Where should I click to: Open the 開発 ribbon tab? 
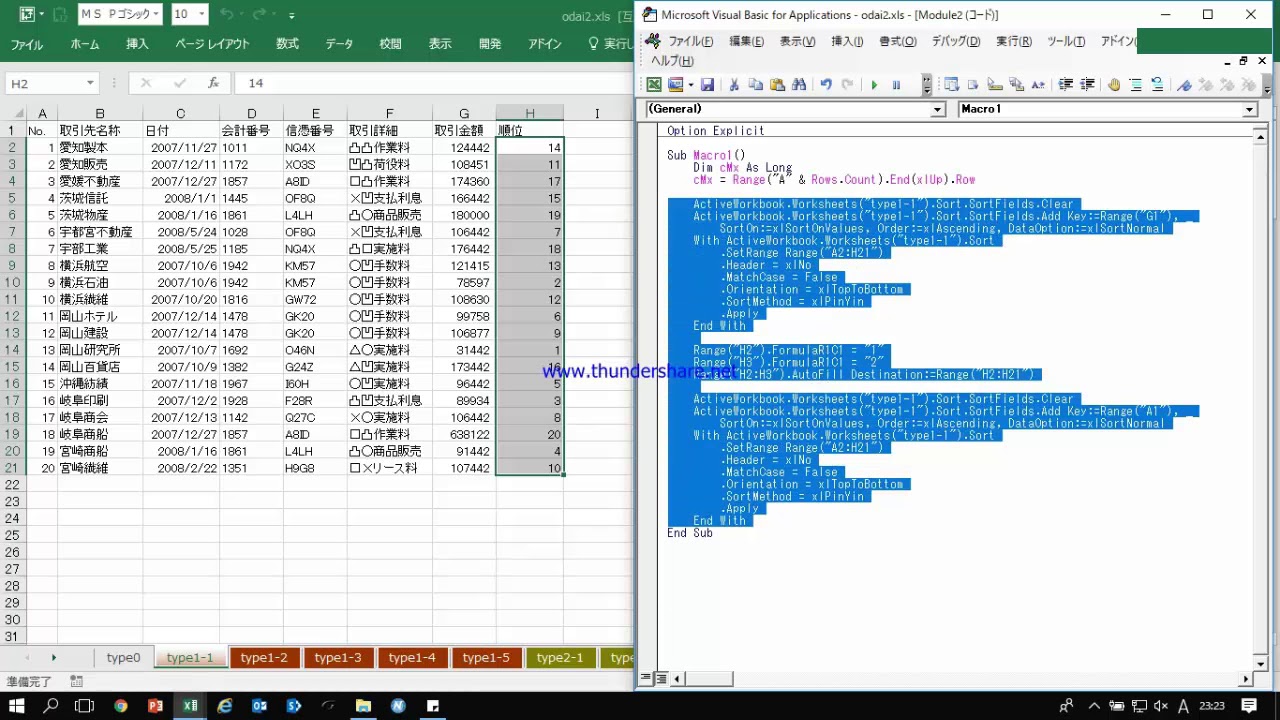click(490, 44)
